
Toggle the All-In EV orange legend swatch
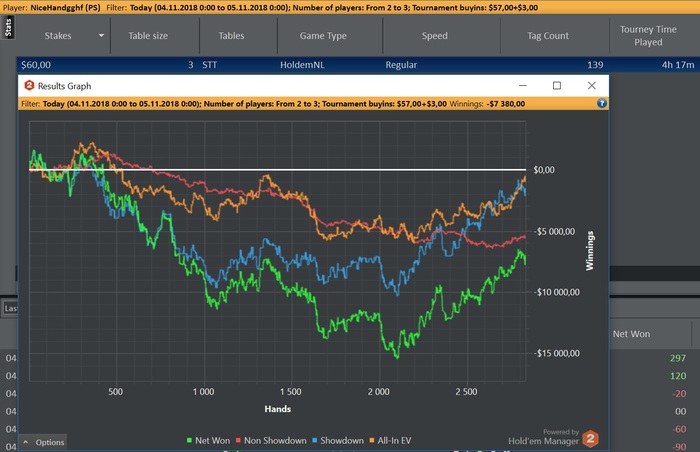click(372, 440)
